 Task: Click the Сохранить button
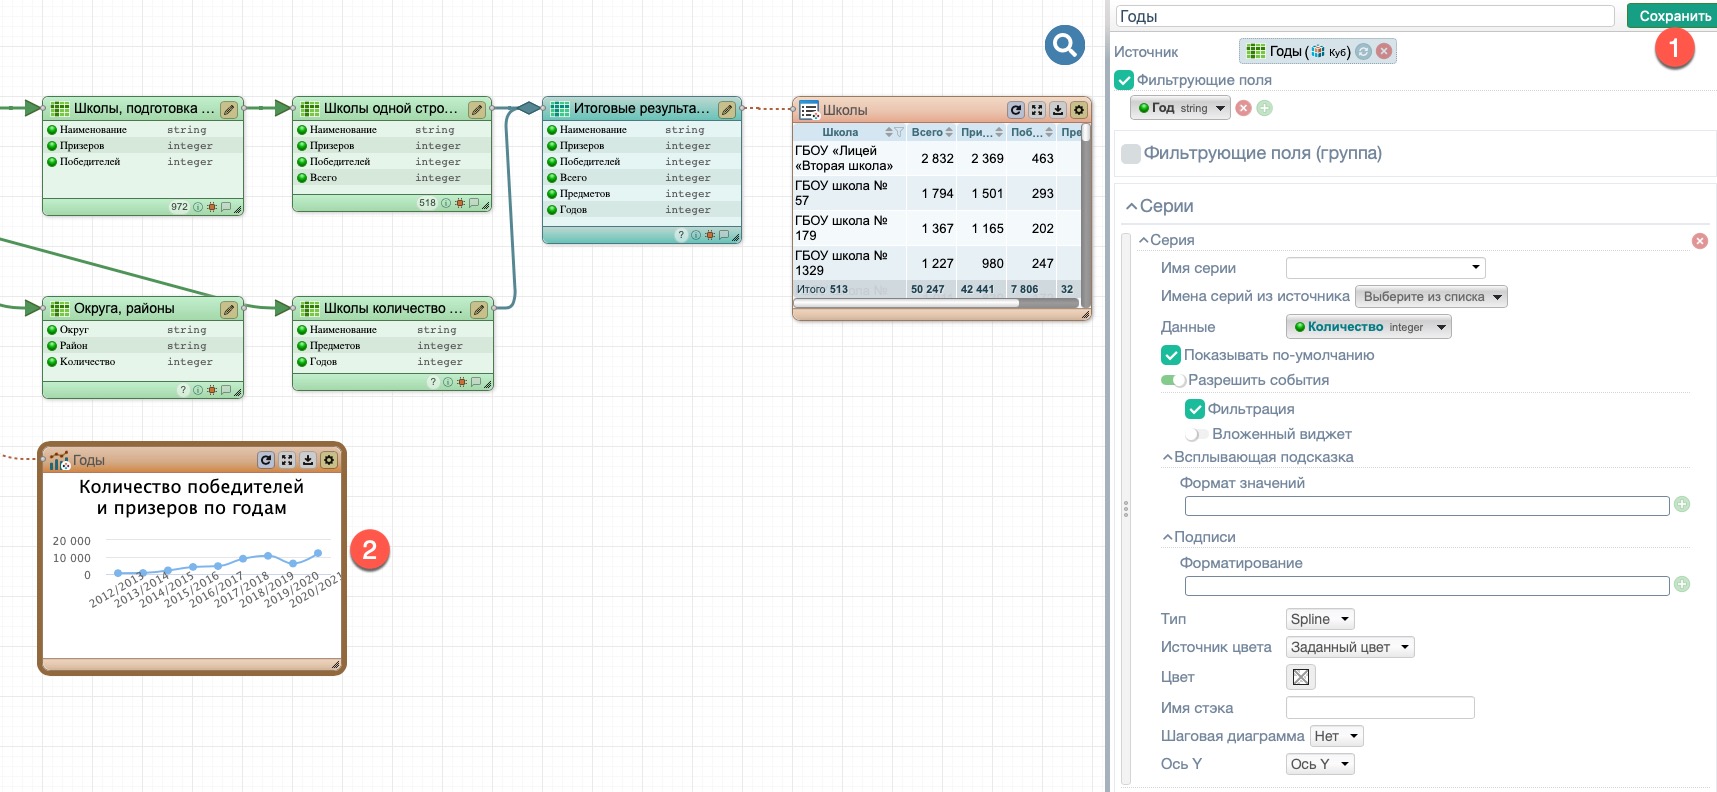(x=1673, y=16)
